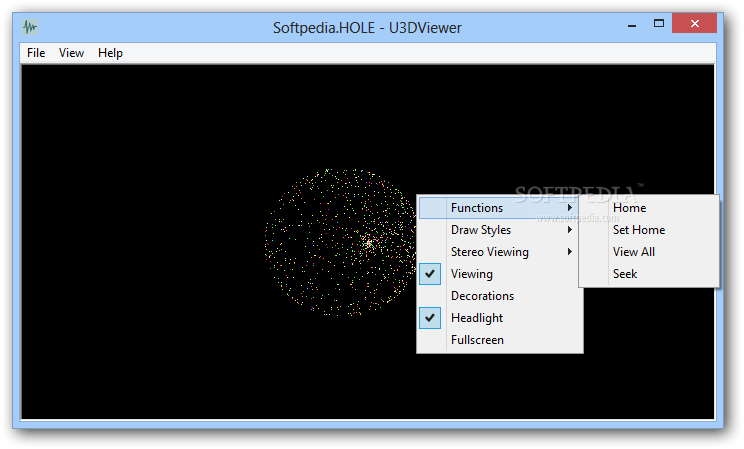
Task: Select Home in the Functions submenu
Action: coord(649,208)
